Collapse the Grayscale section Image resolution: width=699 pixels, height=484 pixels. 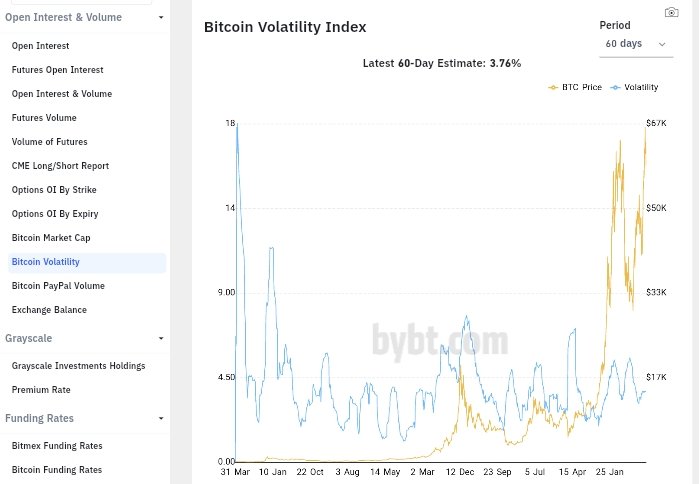(161, 338)
